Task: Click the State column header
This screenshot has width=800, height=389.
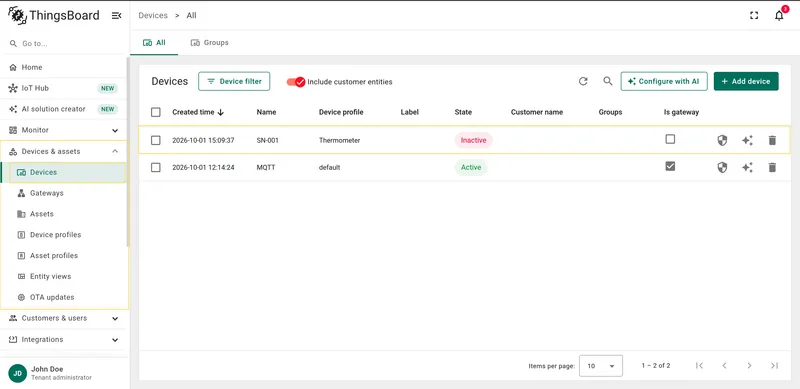Action: point(463,112)
